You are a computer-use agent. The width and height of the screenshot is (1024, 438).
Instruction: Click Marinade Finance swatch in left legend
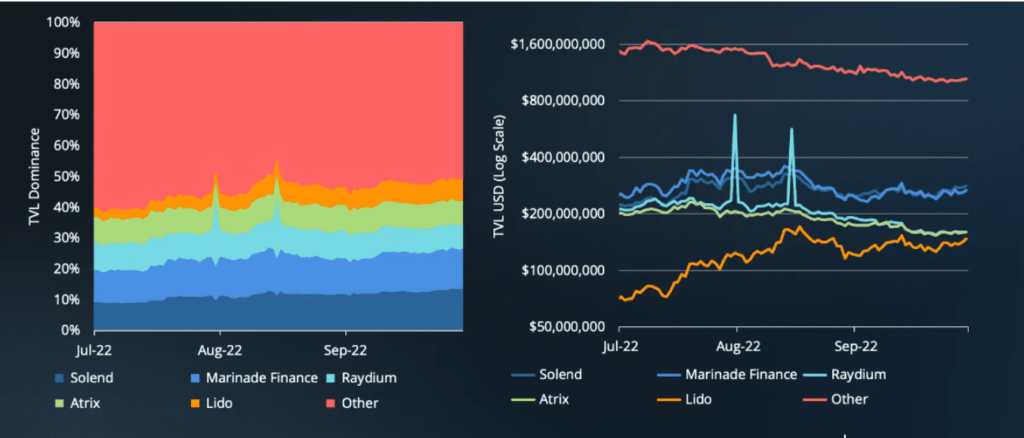(x=195, y=378)
